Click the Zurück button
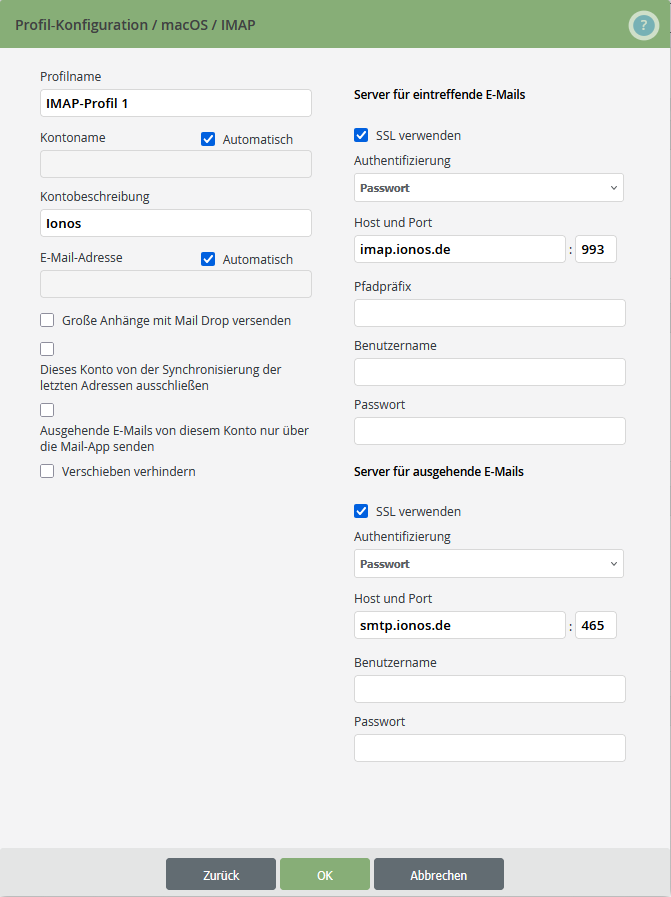The image size is (671, 897). [x=220, y=873]
